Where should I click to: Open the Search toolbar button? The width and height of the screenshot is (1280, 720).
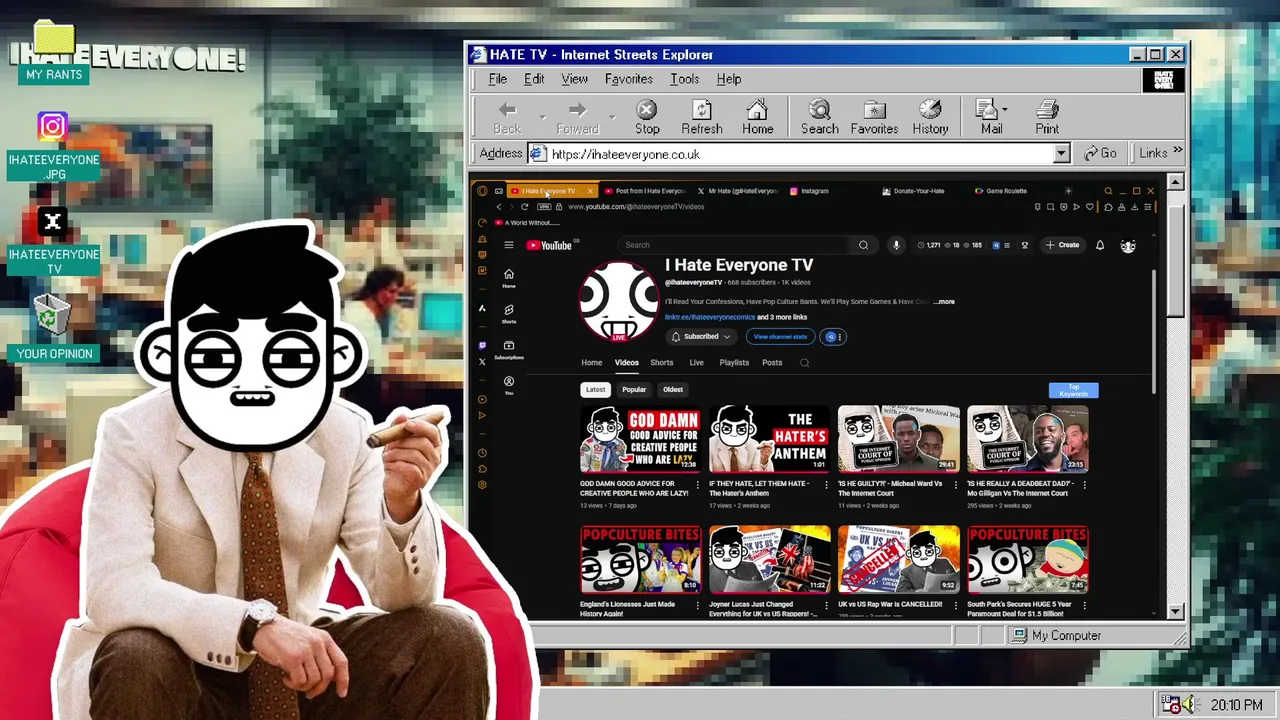(x=819, y=117)
